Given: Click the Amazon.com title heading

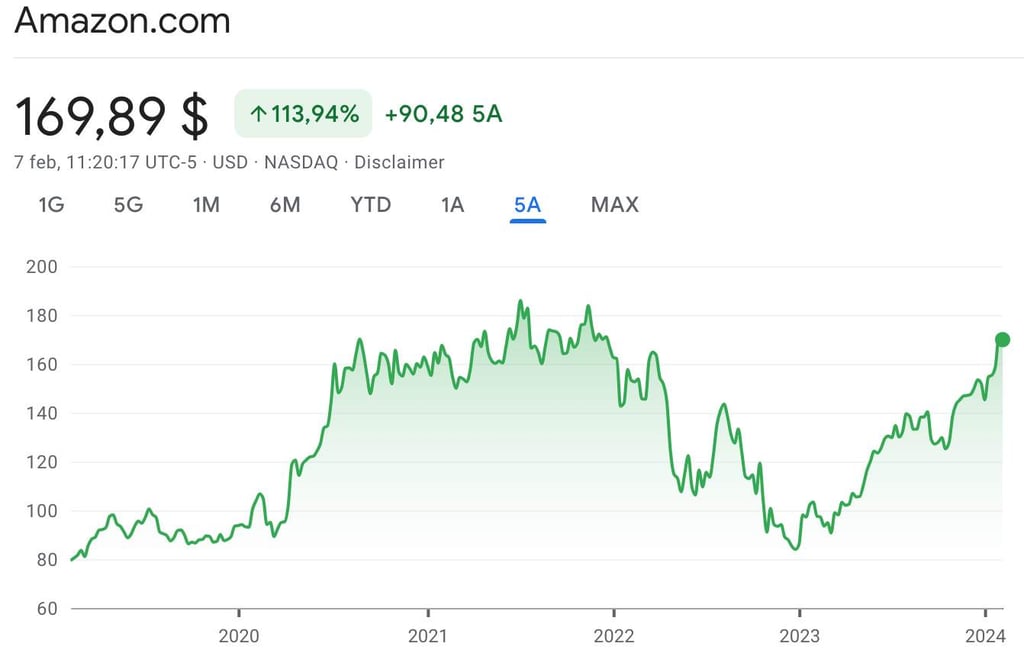Looking at the screenshot, I should (x=121, y=21).
